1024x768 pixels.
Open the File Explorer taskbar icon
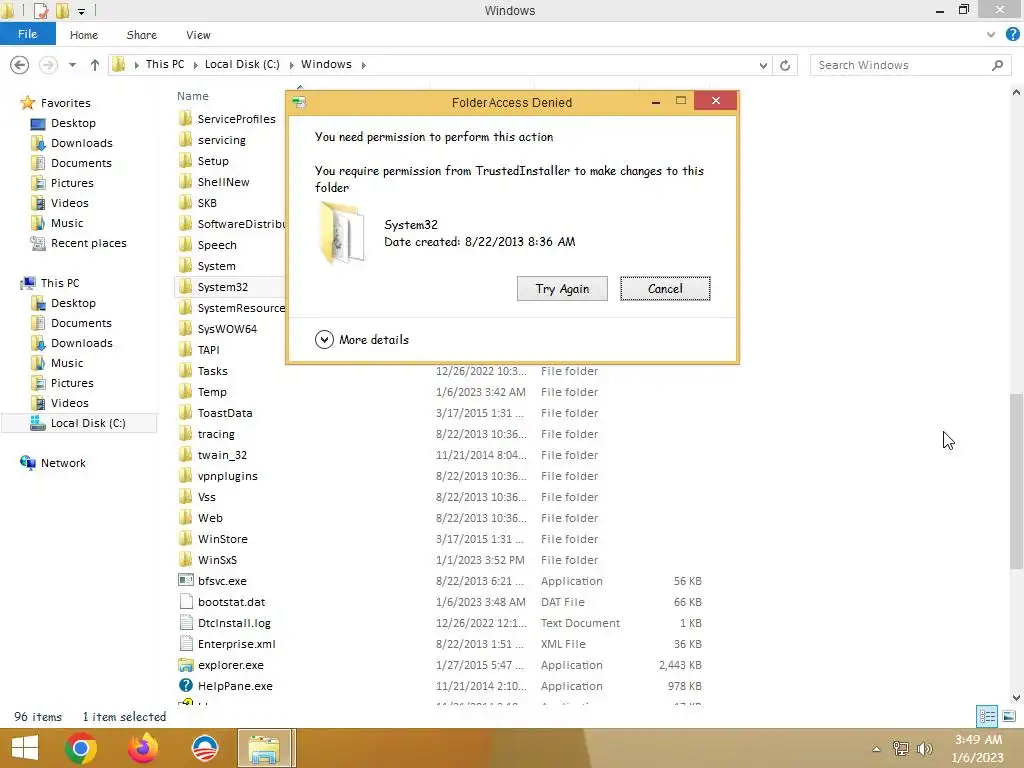(x=264, y=748)
